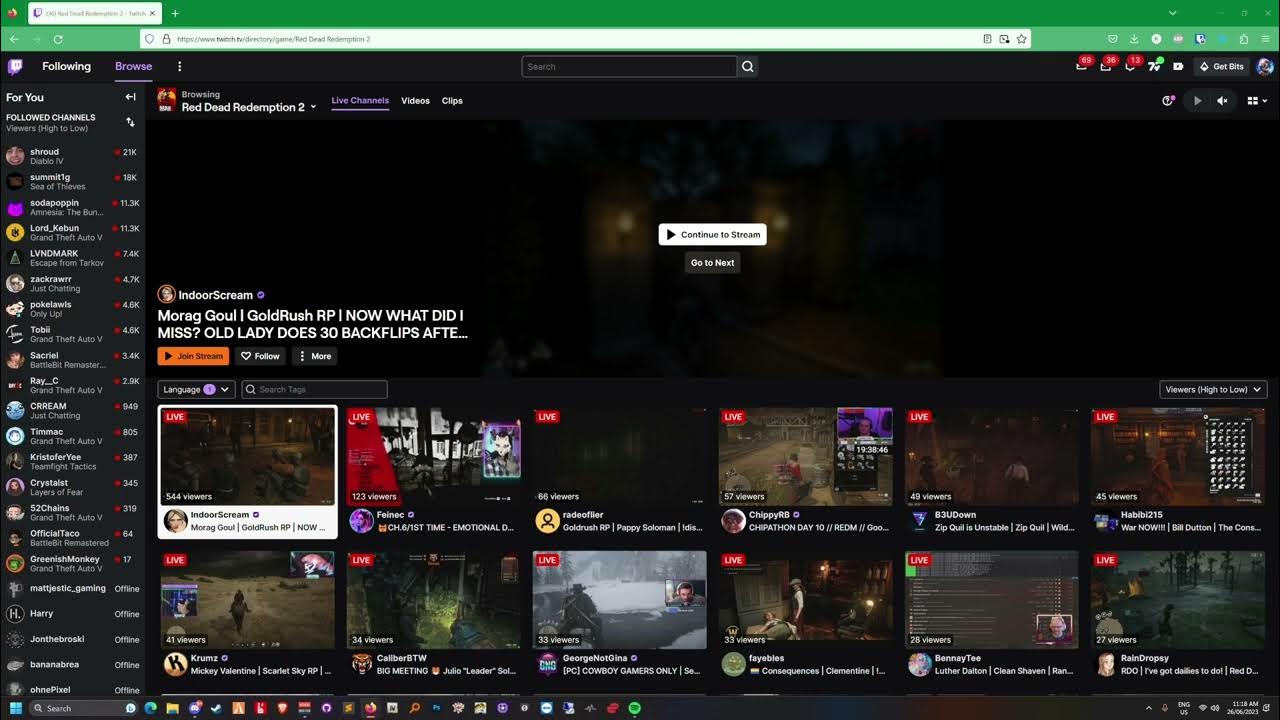Follow the IndoorScream channel
Screen dimensions: 1280x720
click(260, 356)
